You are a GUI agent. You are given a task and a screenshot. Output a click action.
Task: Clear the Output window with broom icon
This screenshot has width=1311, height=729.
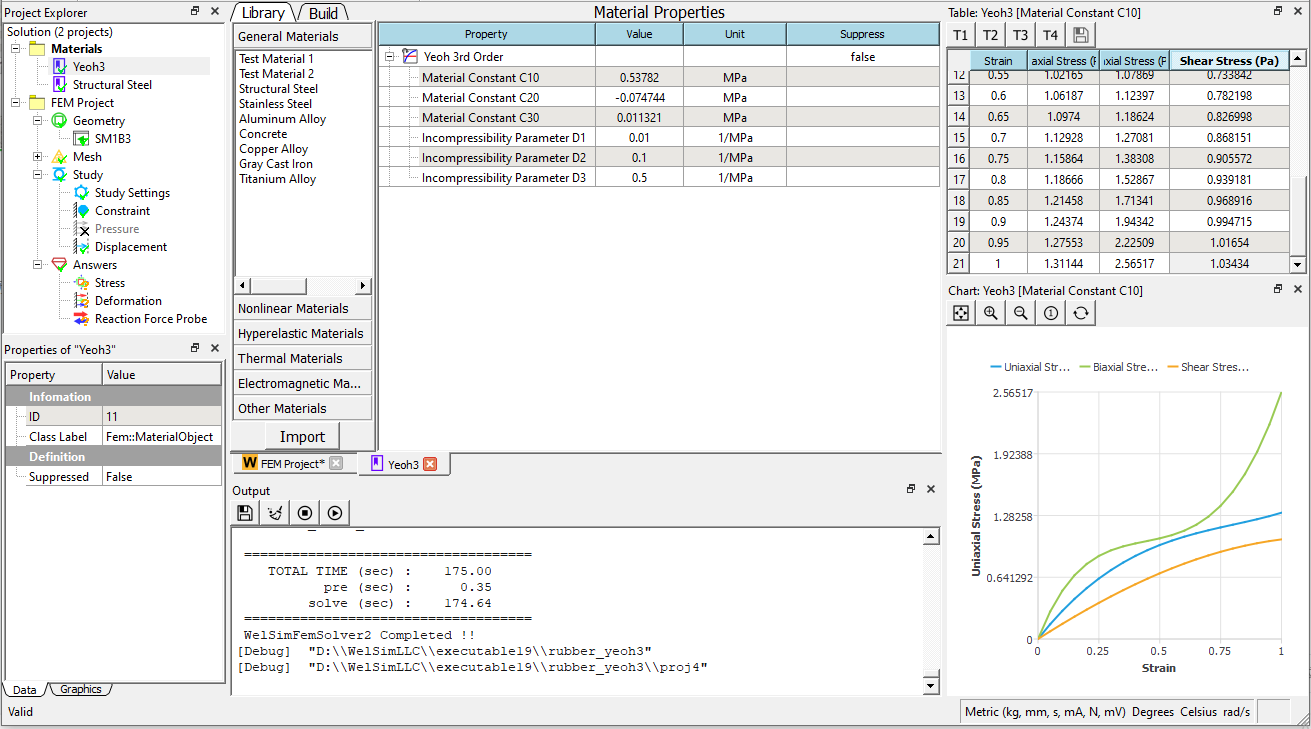[275, 513]
